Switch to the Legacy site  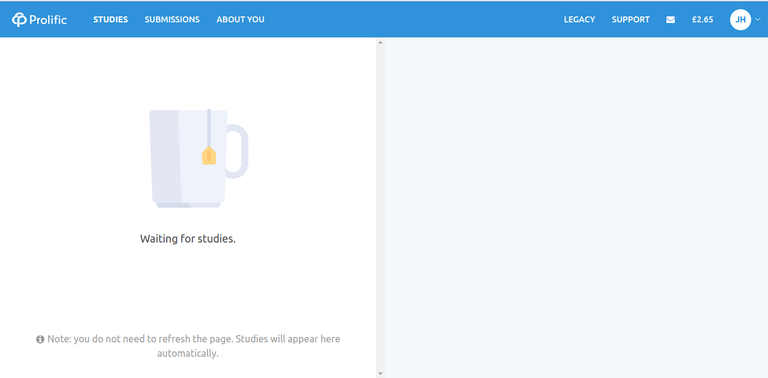click(579, 20)
